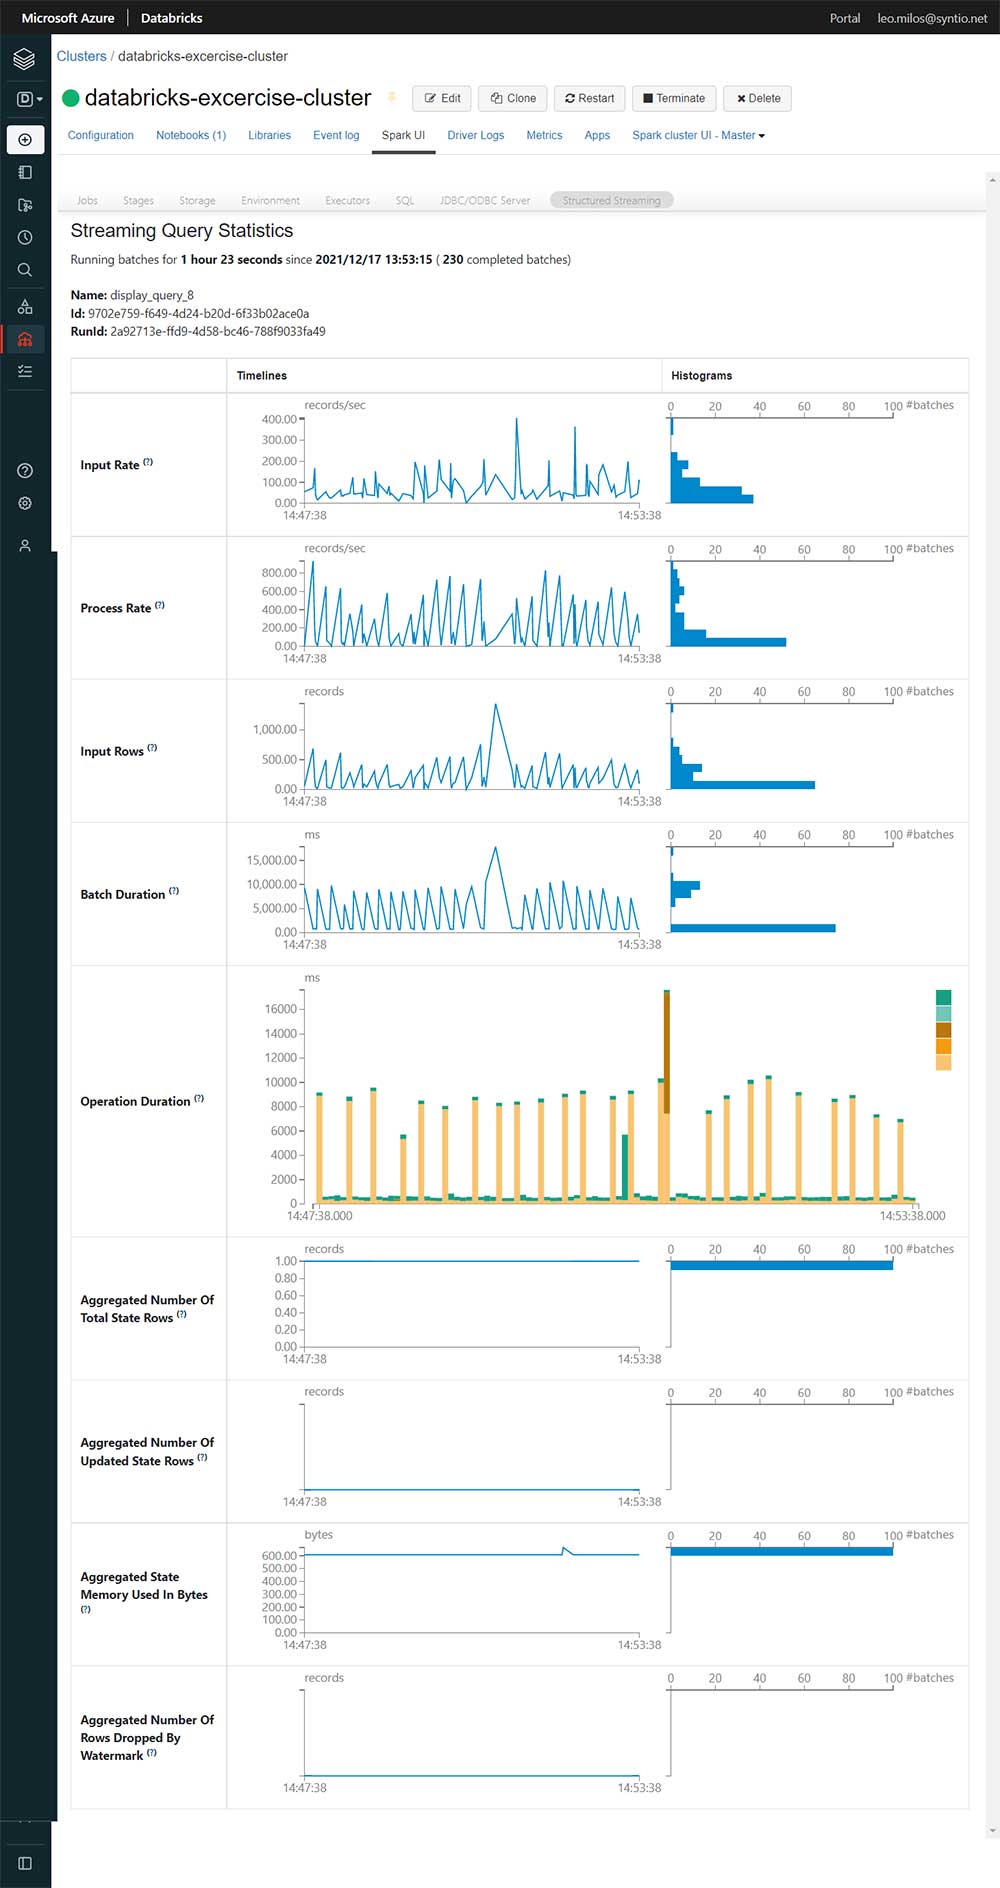Click the Edit cluster button
Screen dimensions: 1000x1888
click(443, 98)
